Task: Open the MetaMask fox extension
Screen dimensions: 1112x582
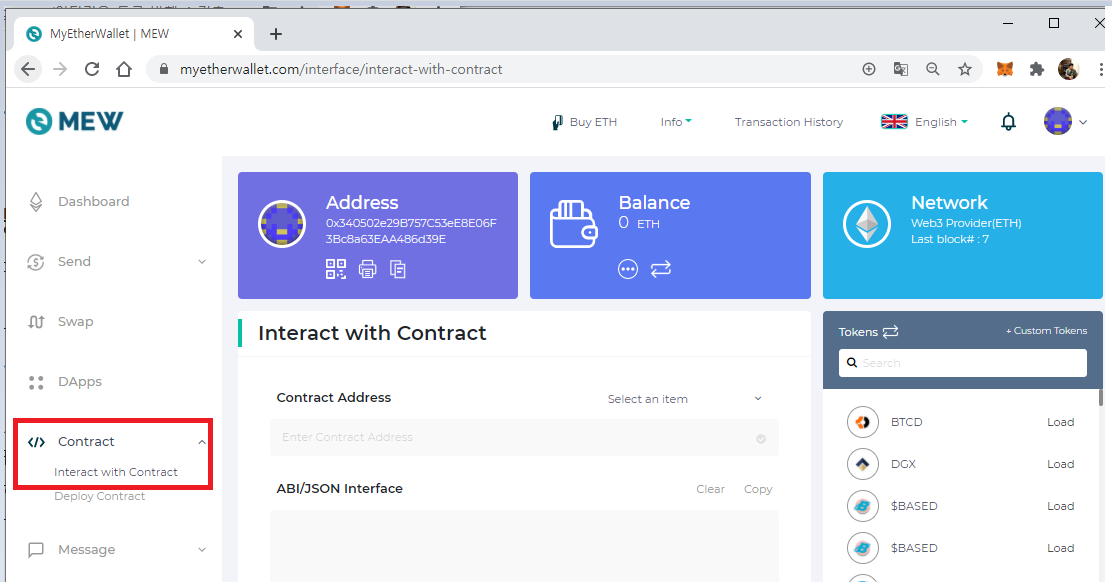Action: (1005, 69)
